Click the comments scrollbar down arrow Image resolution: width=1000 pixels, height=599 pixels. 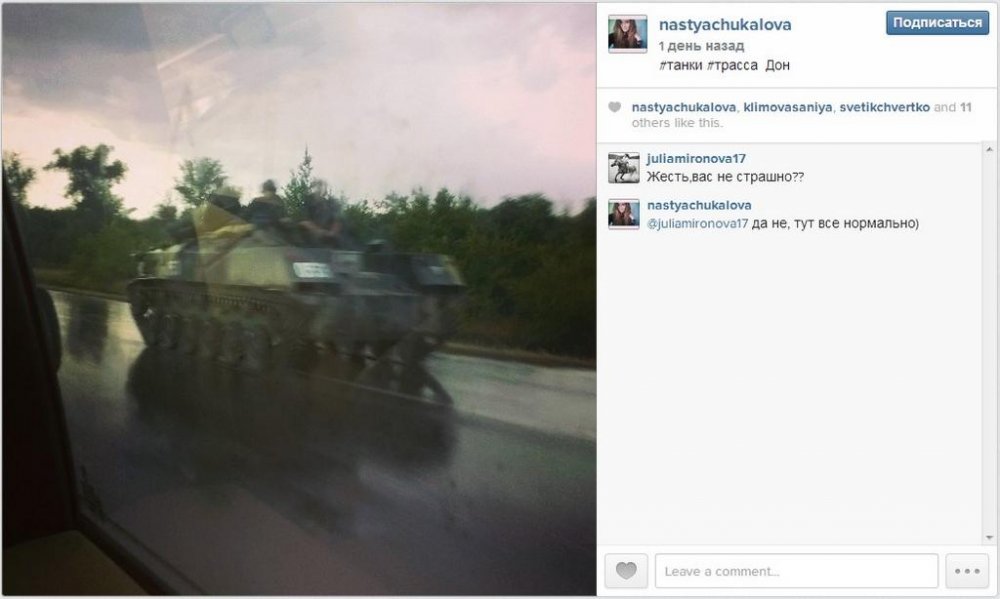pyautogui.click(x=989, y=538)
